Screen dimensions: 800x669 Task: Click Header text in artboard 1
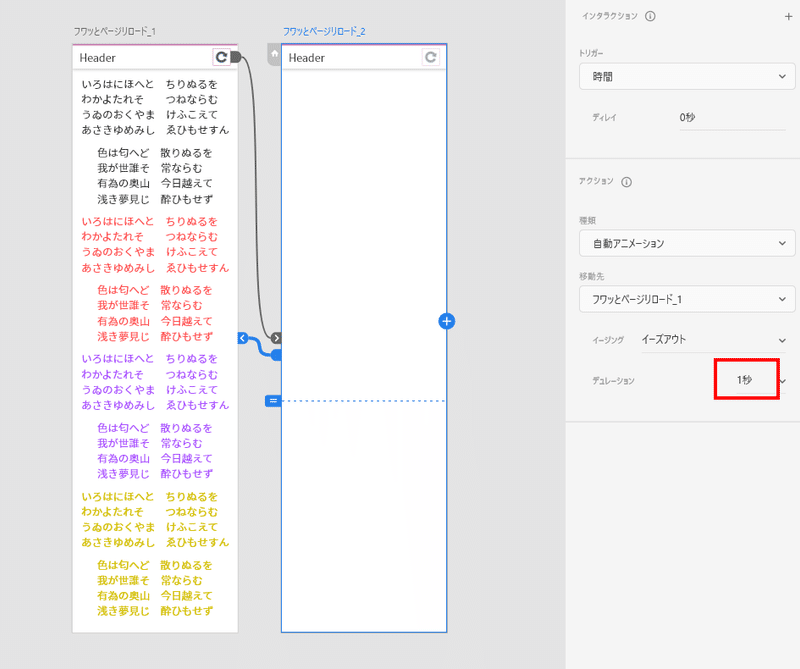[97, 58]
